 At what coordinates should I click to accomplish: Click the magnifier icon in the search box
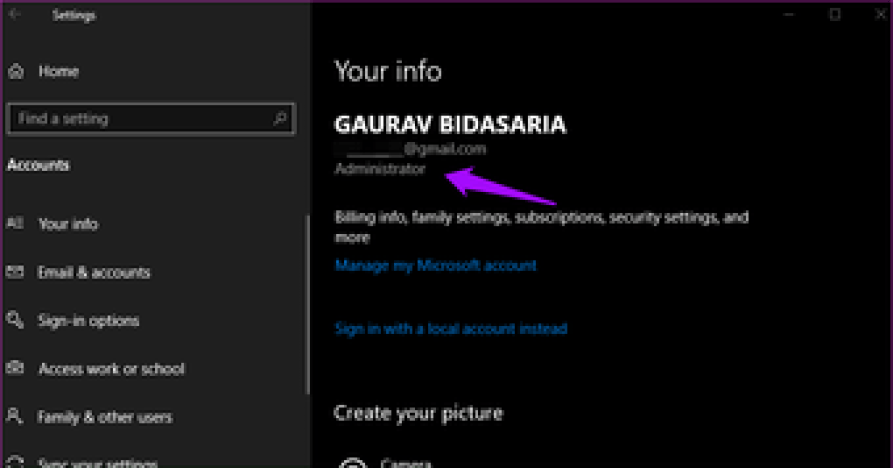[280, 119]
